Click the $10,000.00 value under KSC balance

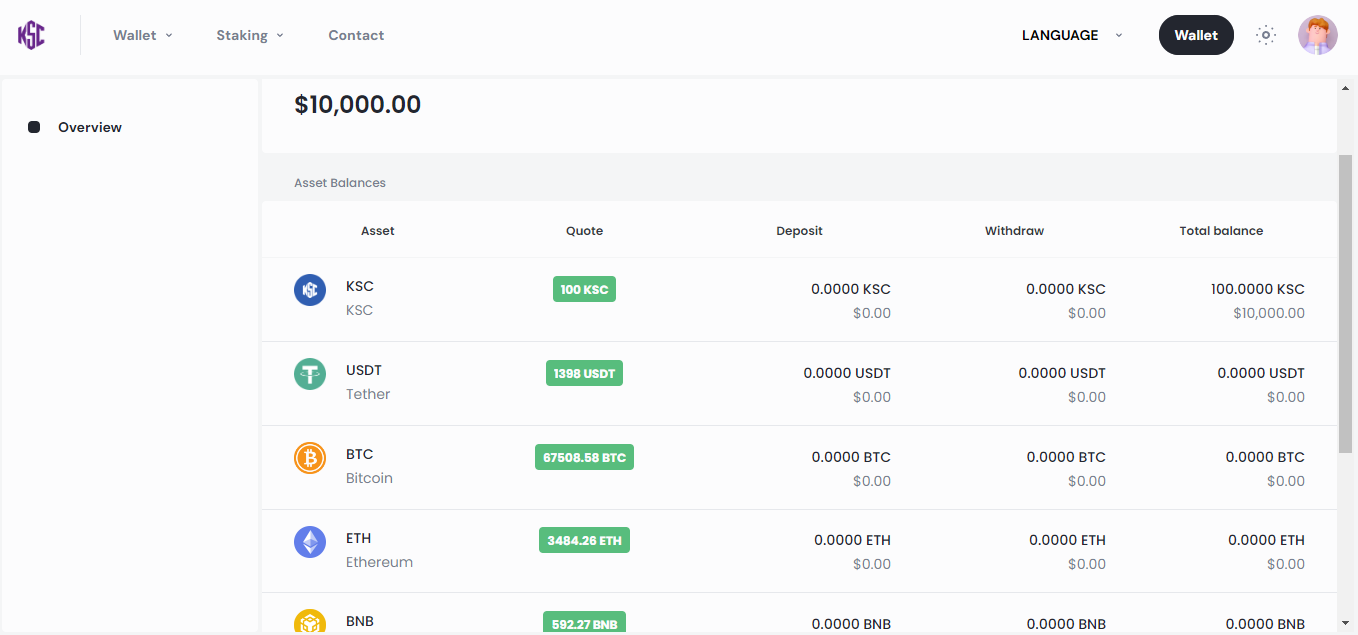[x=1269, y=313]
